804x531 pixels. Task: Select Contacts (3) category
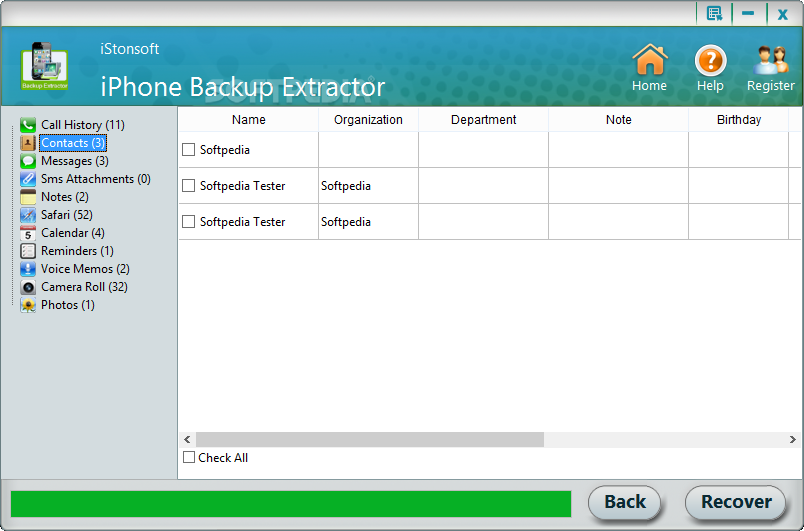73,142
